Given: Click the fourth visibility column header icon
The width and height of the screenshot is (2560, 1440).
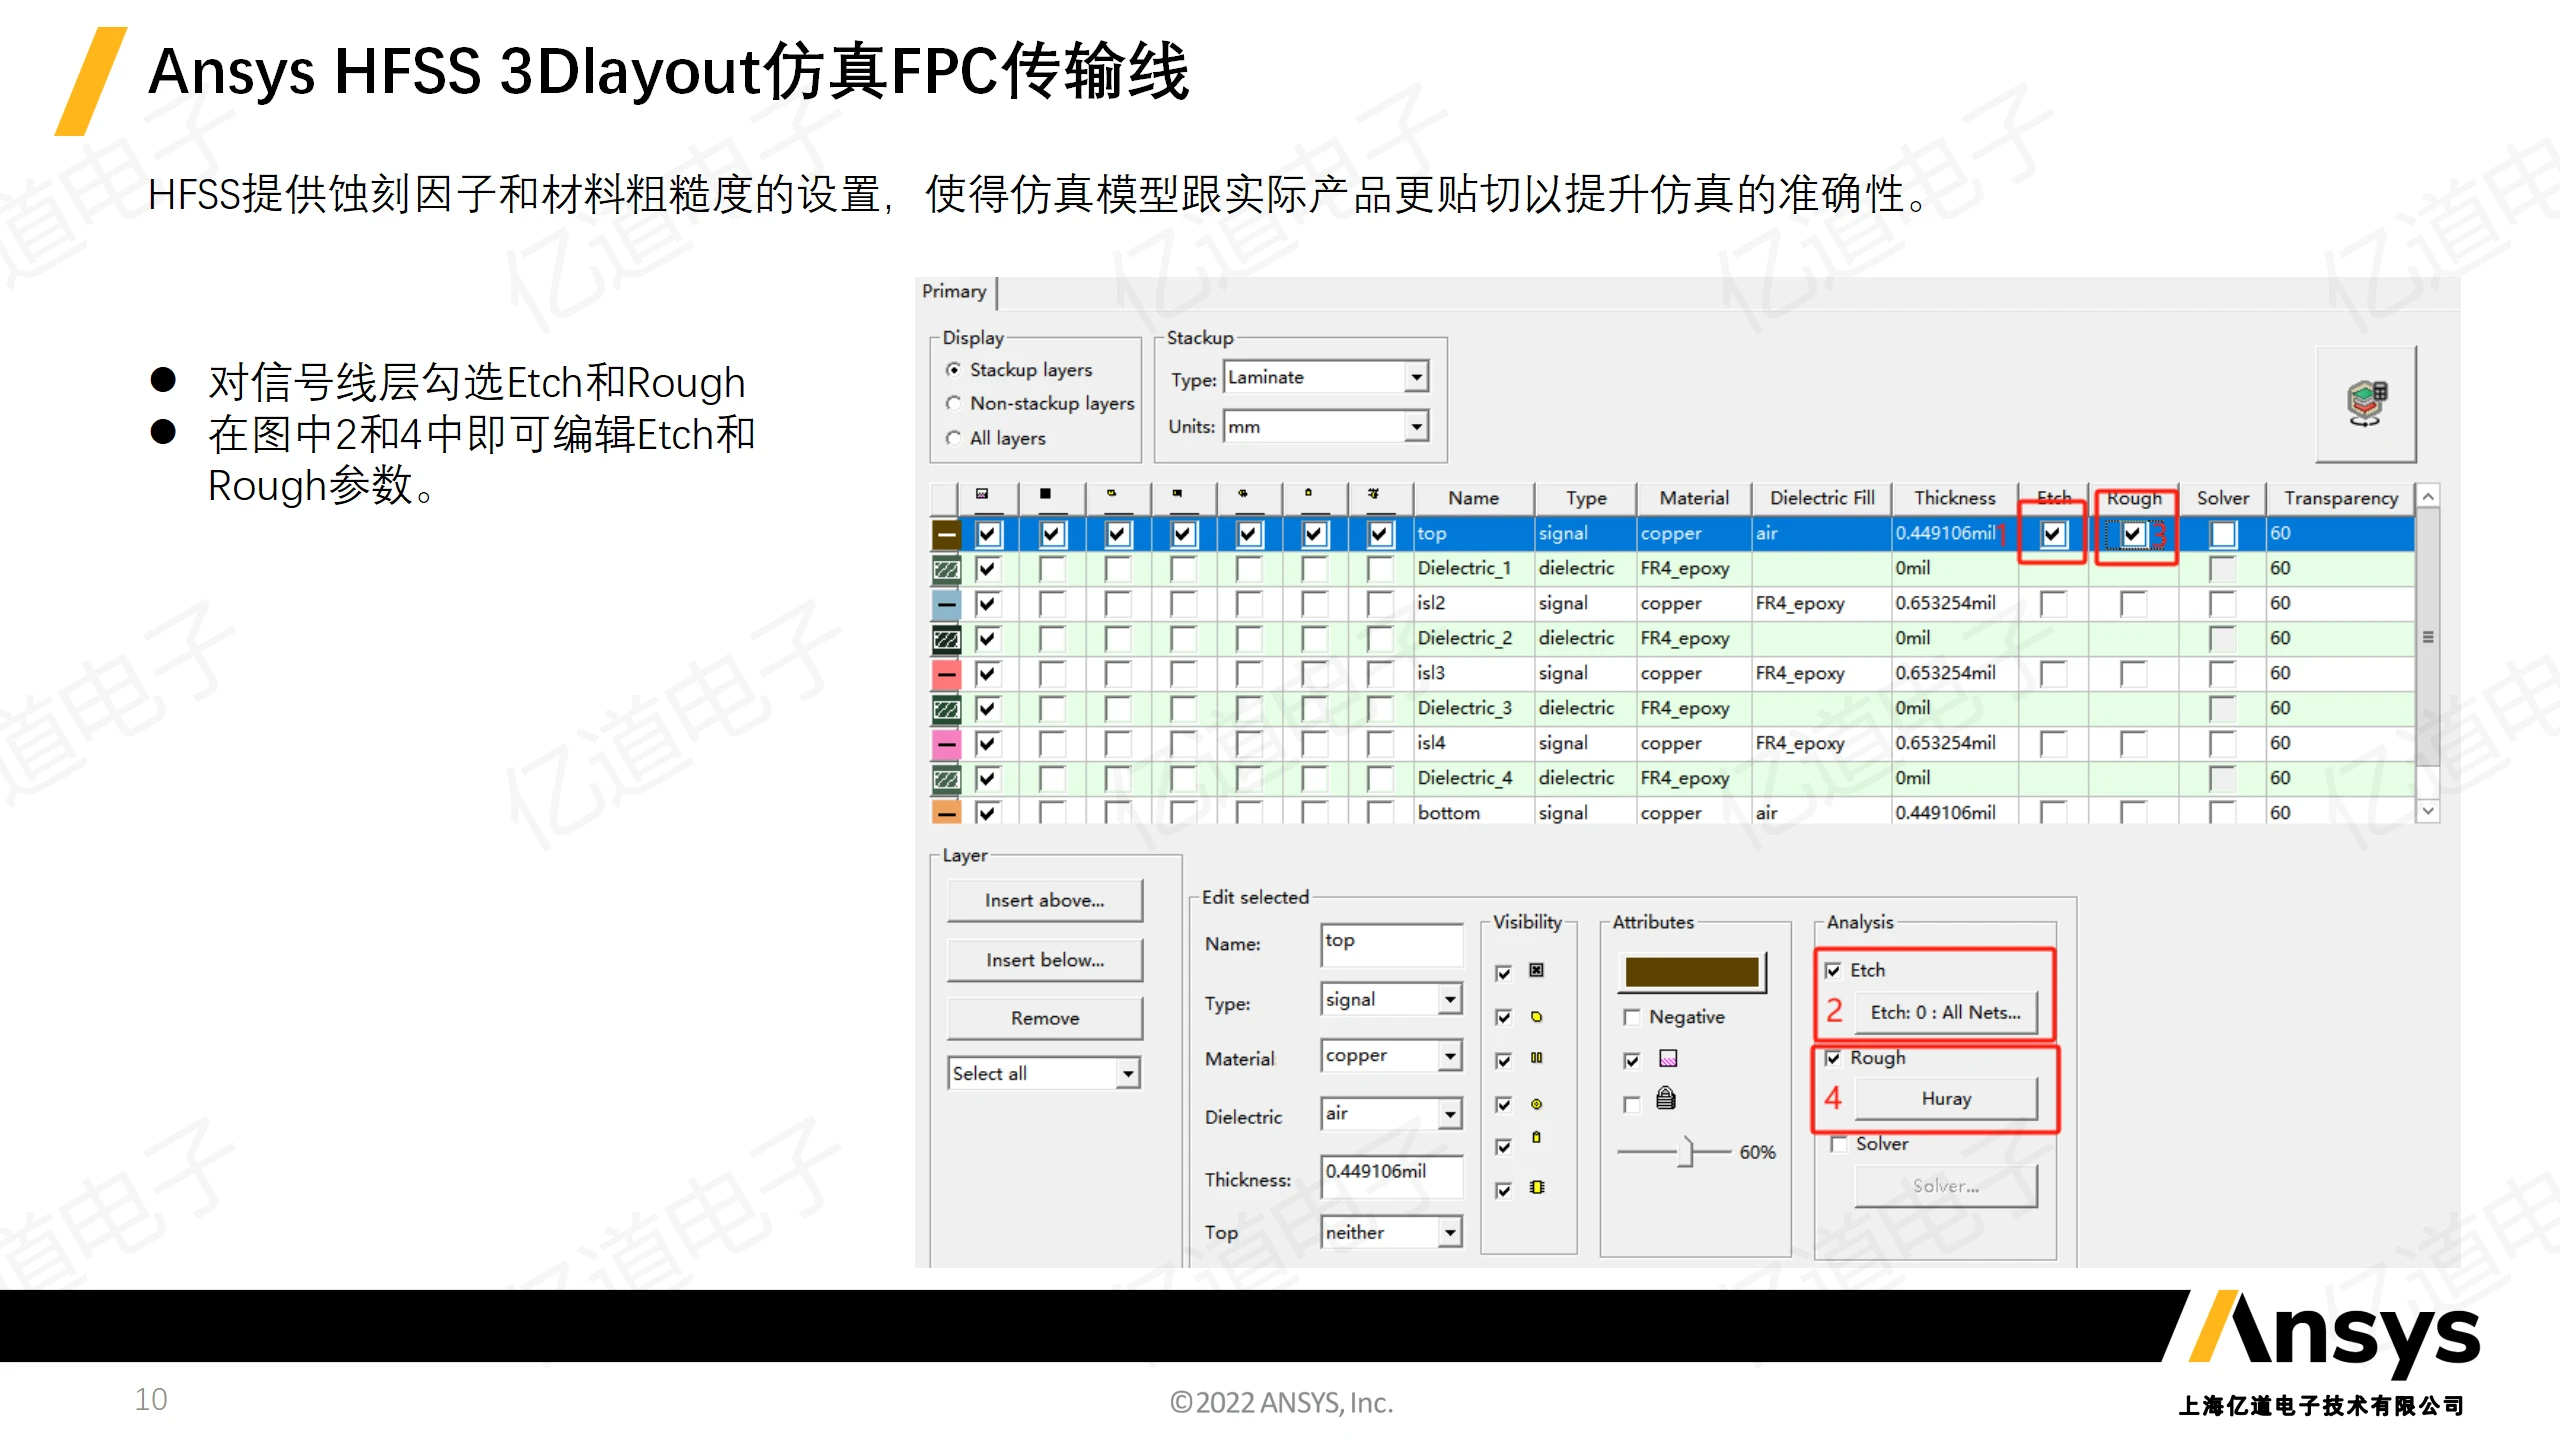Looking at the screenshot, I should pyautogui.click(x=1178, y=494).
